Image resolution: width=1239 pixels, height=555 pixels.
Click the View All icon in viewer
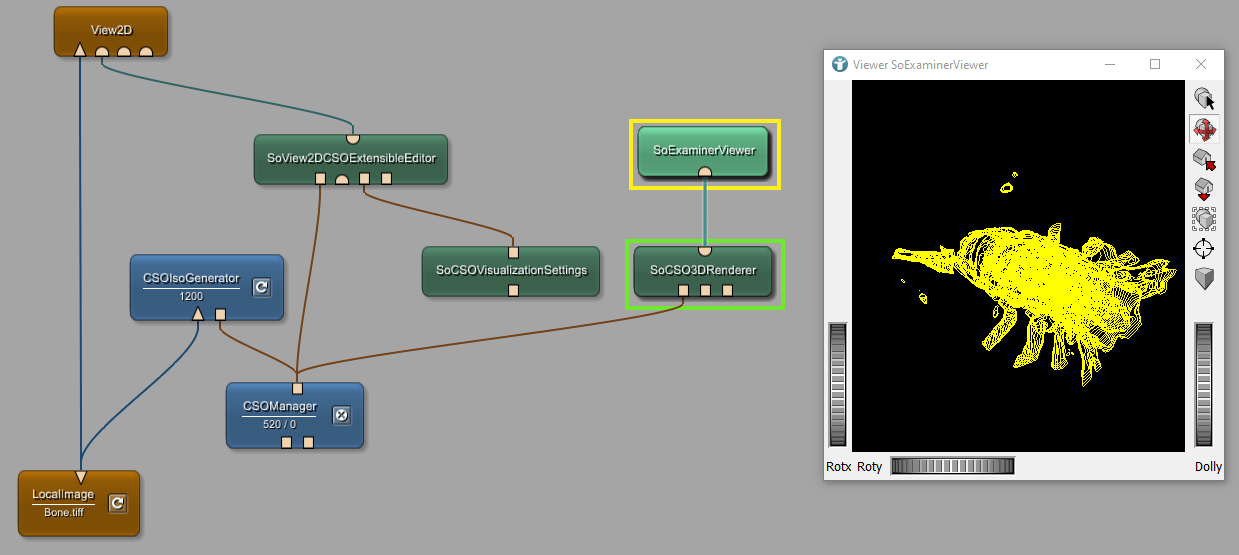(x=1204, y=218)
